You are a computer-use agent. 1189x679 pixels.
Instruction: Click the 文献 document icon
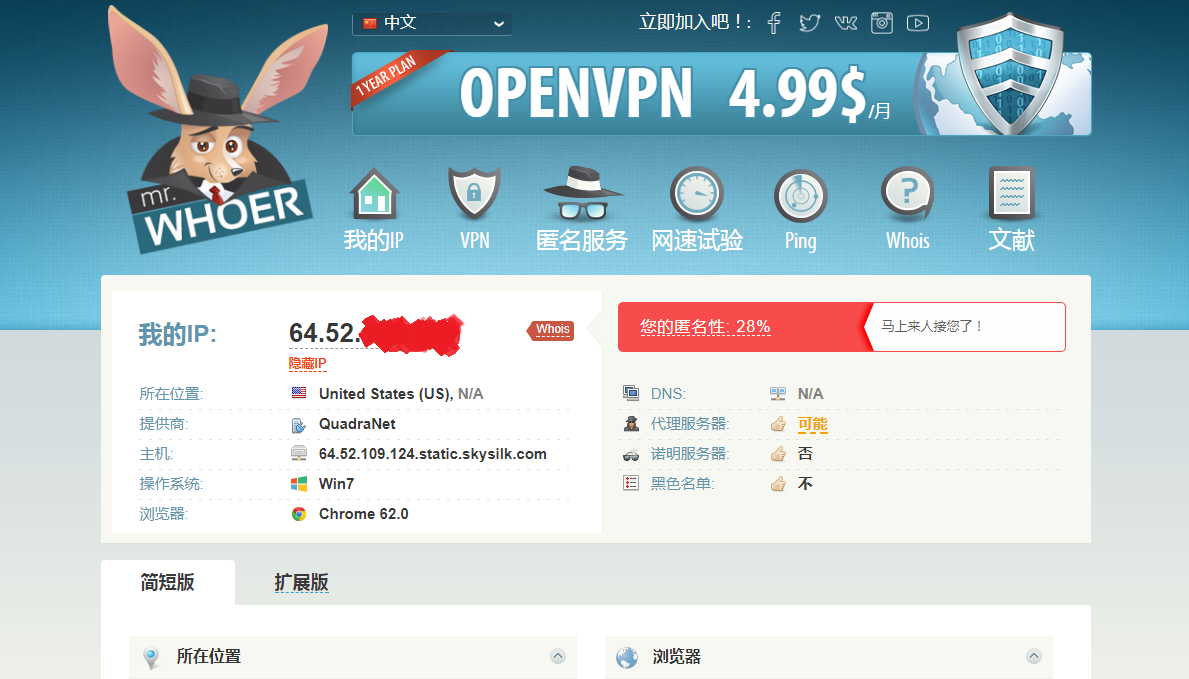(1012, 193)
